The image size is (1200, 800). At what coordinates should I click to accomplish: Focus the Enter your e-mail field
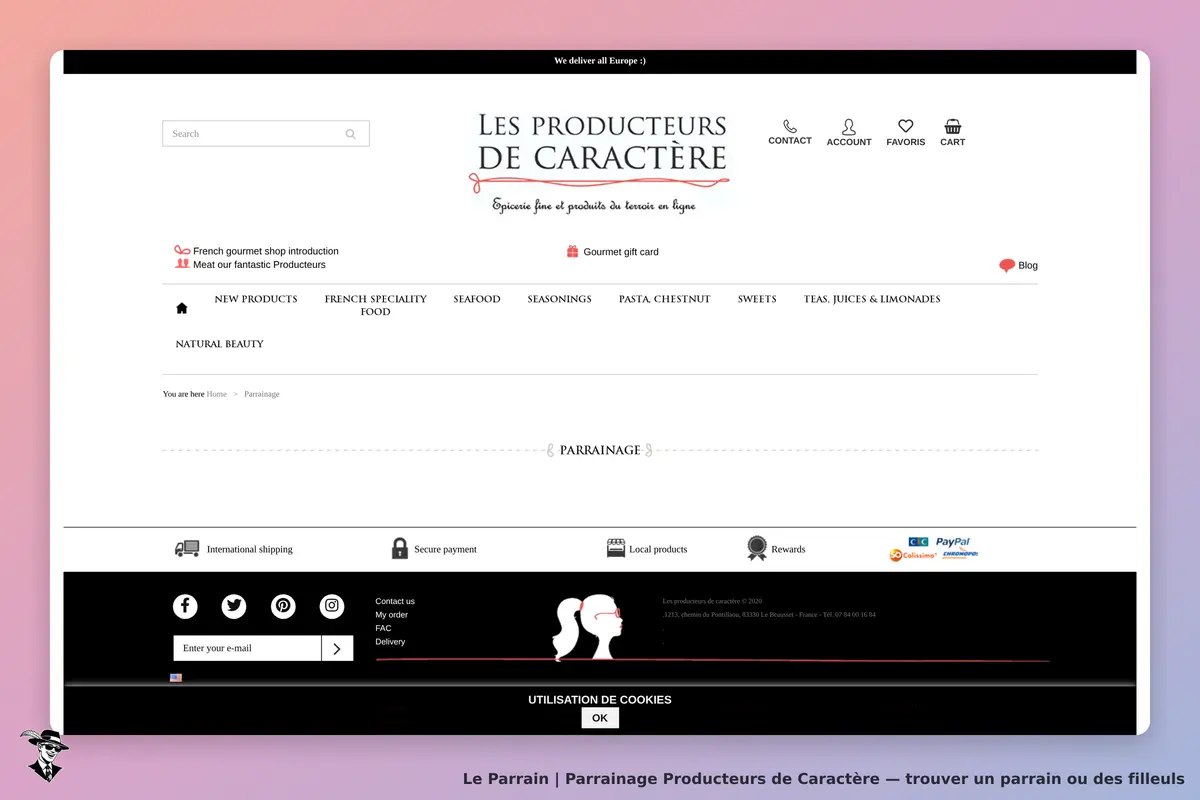pos(247,648)
